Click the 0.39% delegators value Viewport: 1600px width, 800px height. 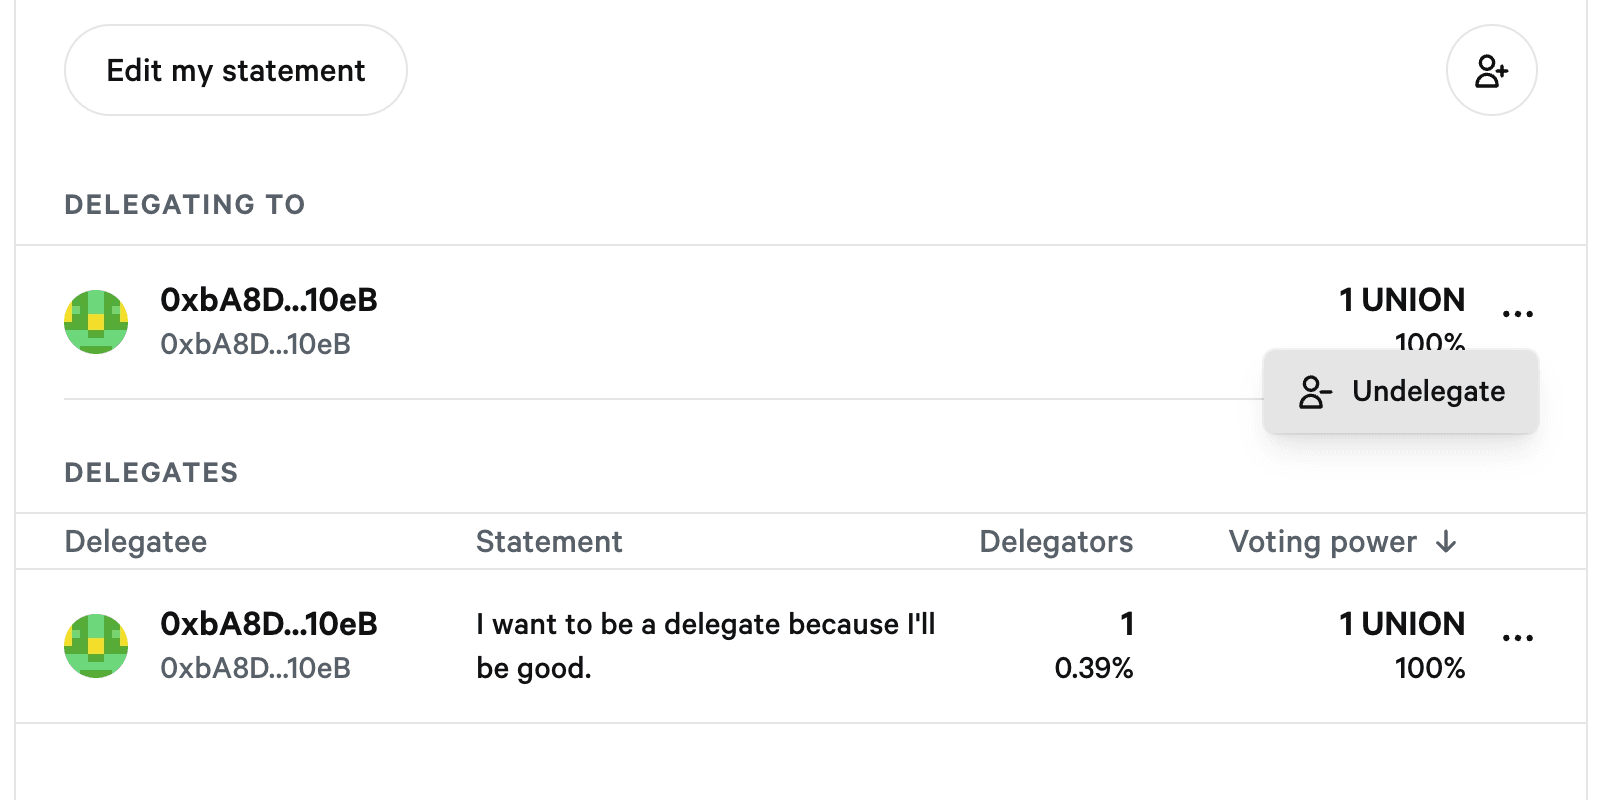1094,668
